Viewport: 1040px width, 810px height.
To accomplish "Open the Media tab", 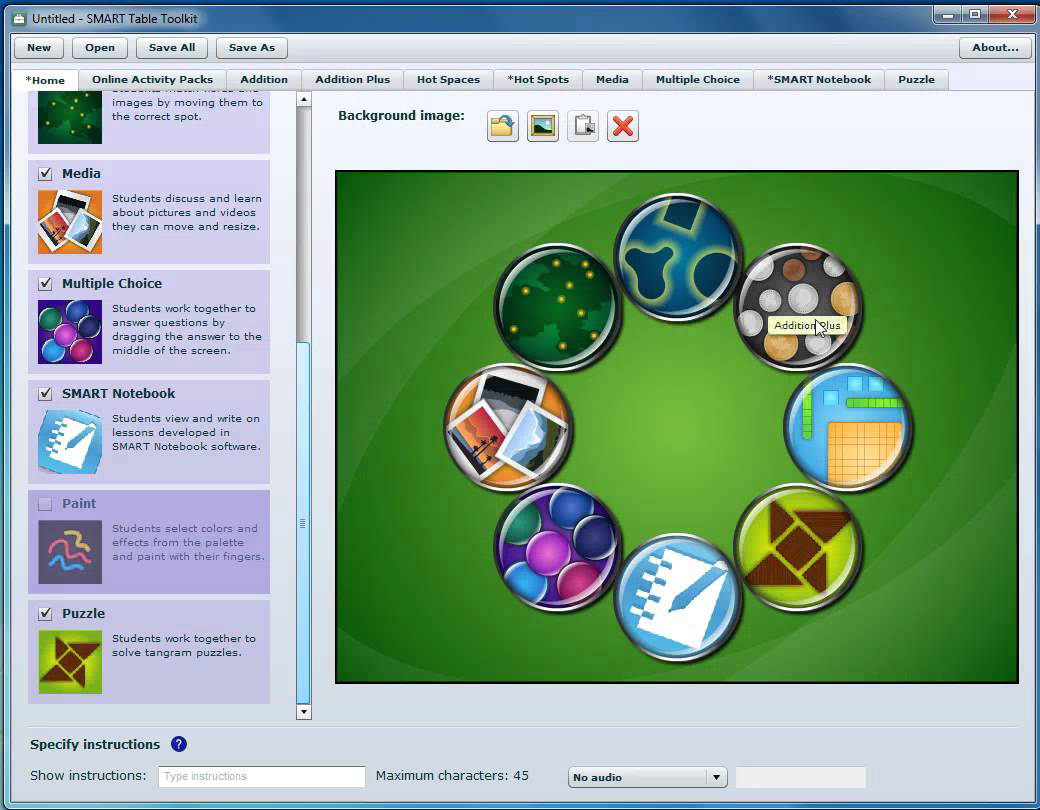I will pos(612,80).
